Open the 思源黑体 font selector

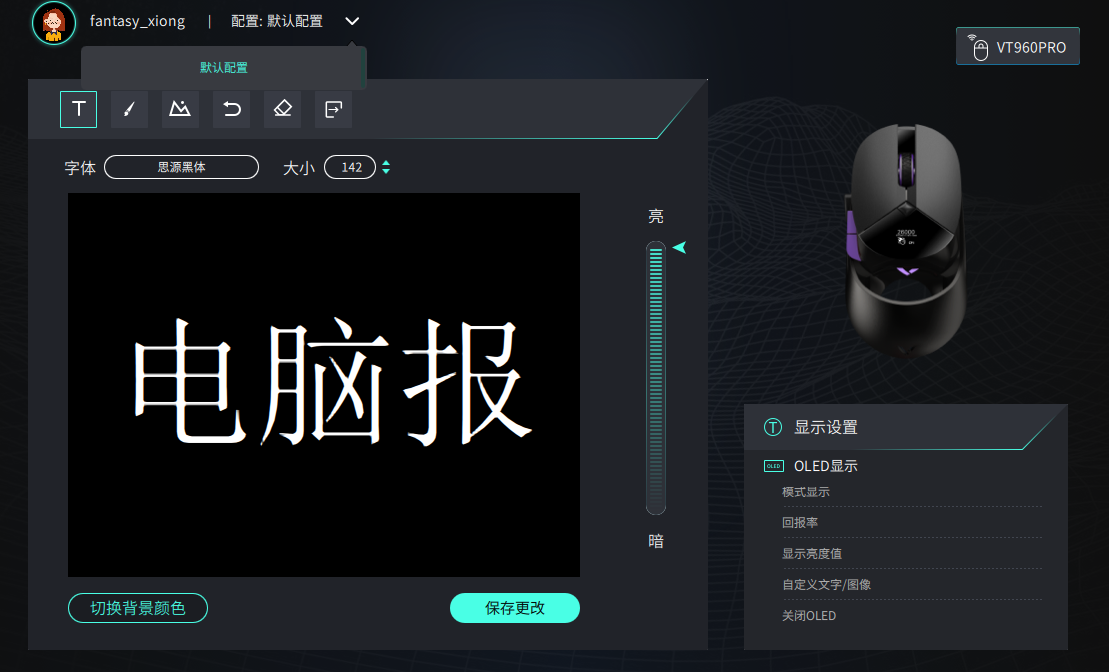[181, 167]
